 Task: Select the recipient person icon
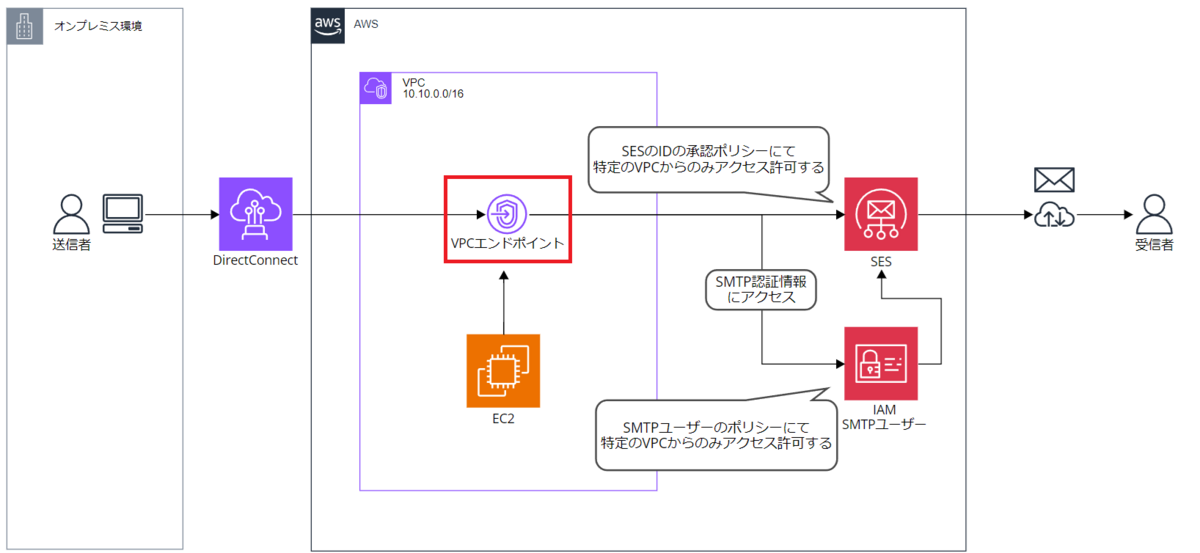coord(1153,214)
